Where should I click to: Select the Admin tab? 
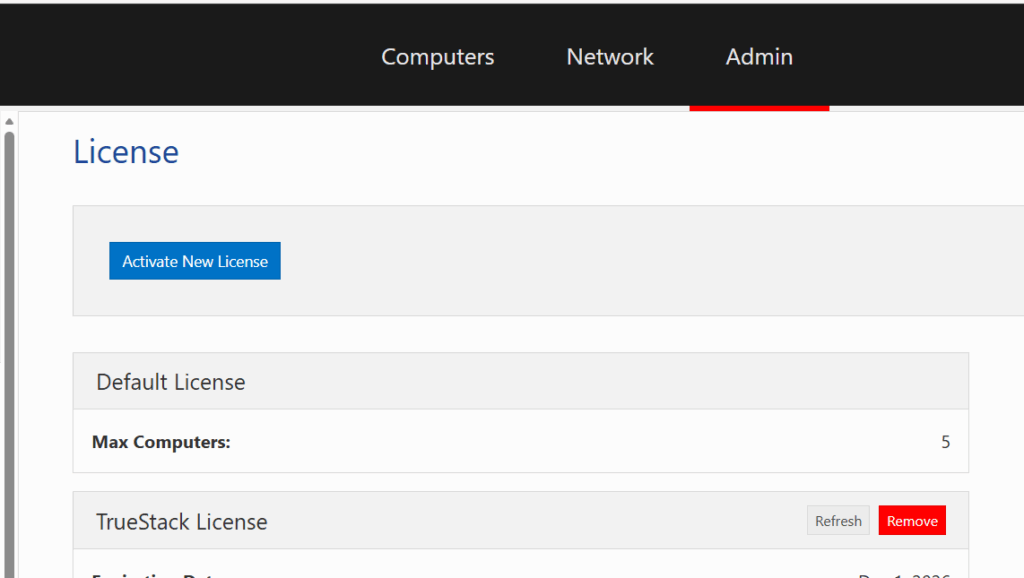click(759, 57)
